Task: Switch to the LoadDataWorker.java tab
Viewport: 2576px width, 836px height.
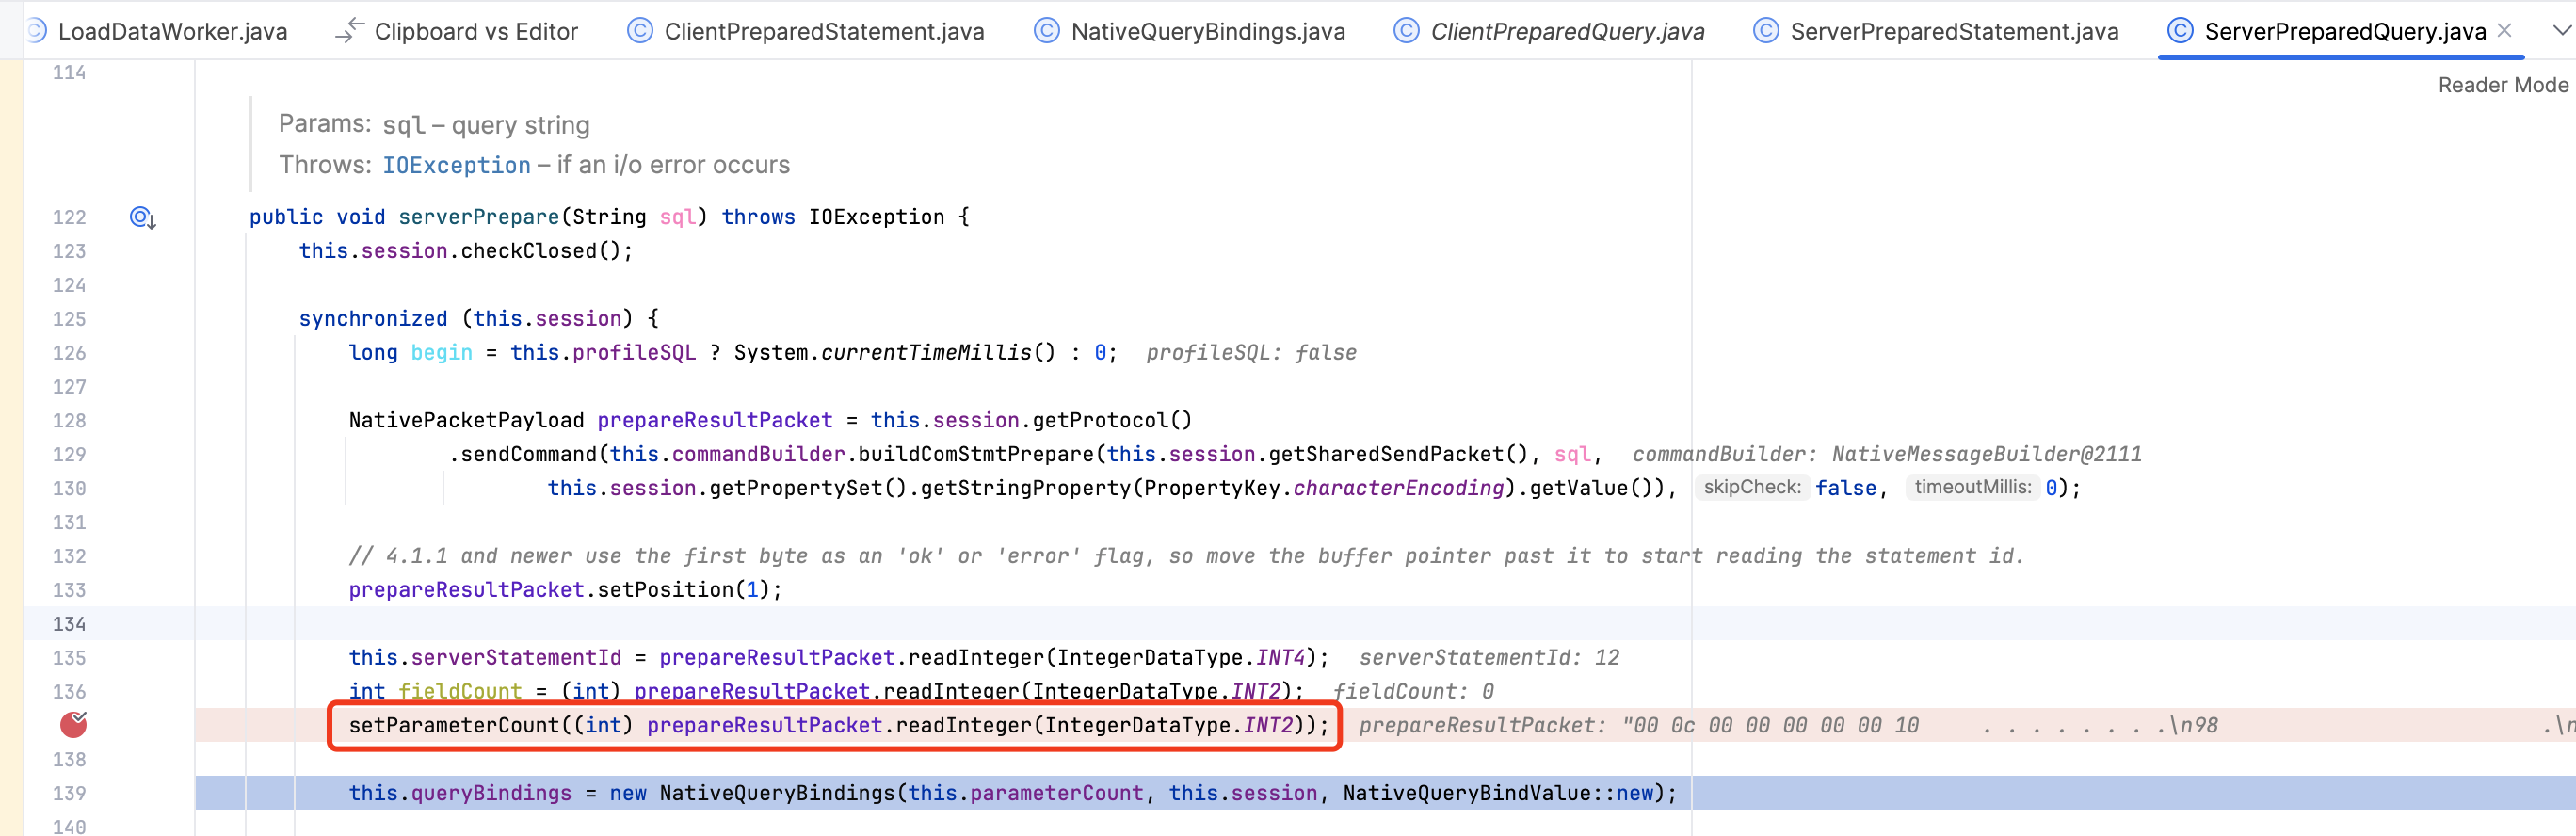Action: [x=172, y=31]
